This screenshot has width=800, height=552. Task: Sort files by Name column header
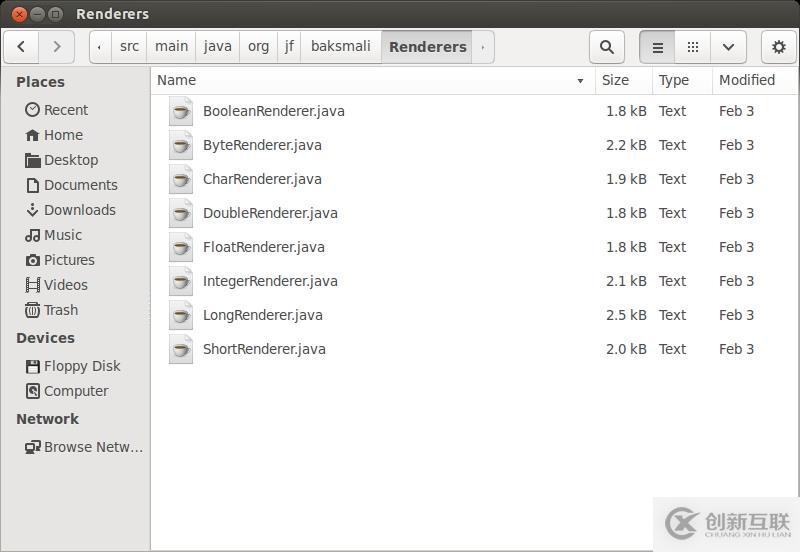coord(370,80)
